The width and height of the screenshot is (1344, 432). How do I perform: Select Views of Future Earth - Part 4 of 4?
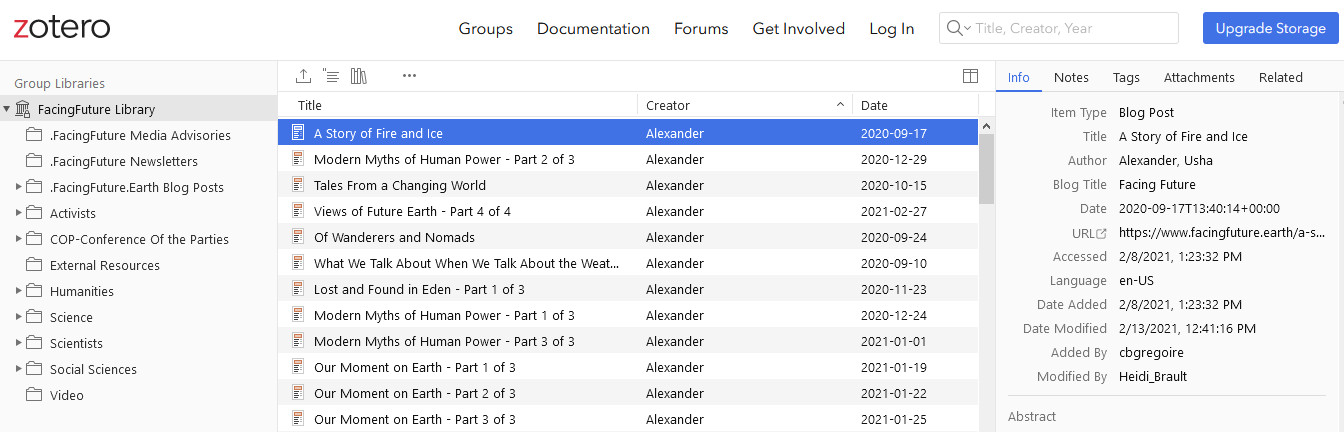[628, 211]
